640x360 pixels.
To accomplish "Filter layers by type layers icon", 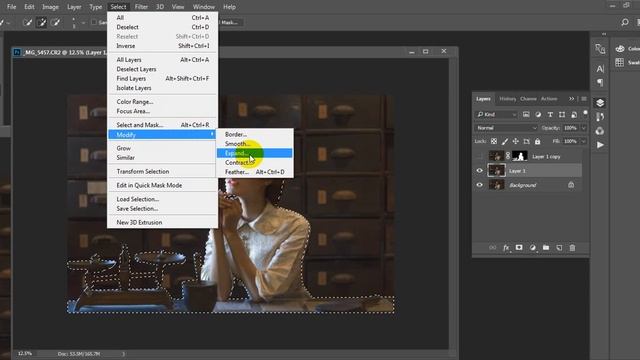I will [550, 115].
